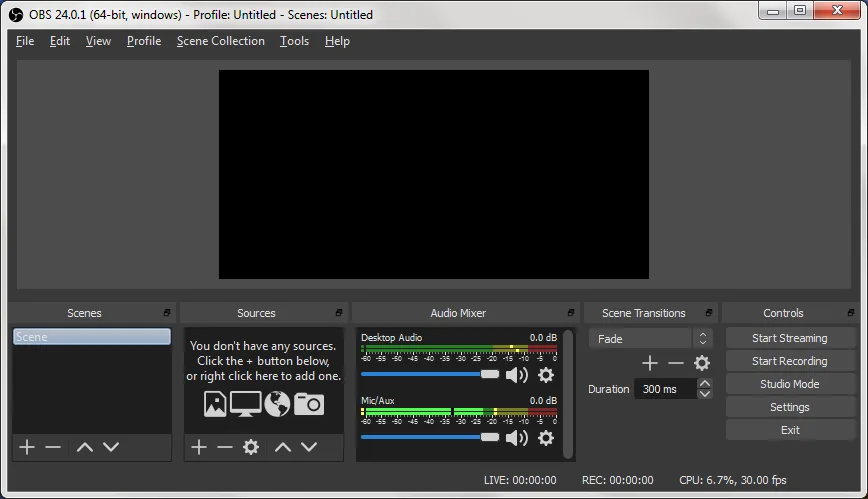Undock the Scenes panel
This screenshot has width=868, height=499.
(167, 313)
